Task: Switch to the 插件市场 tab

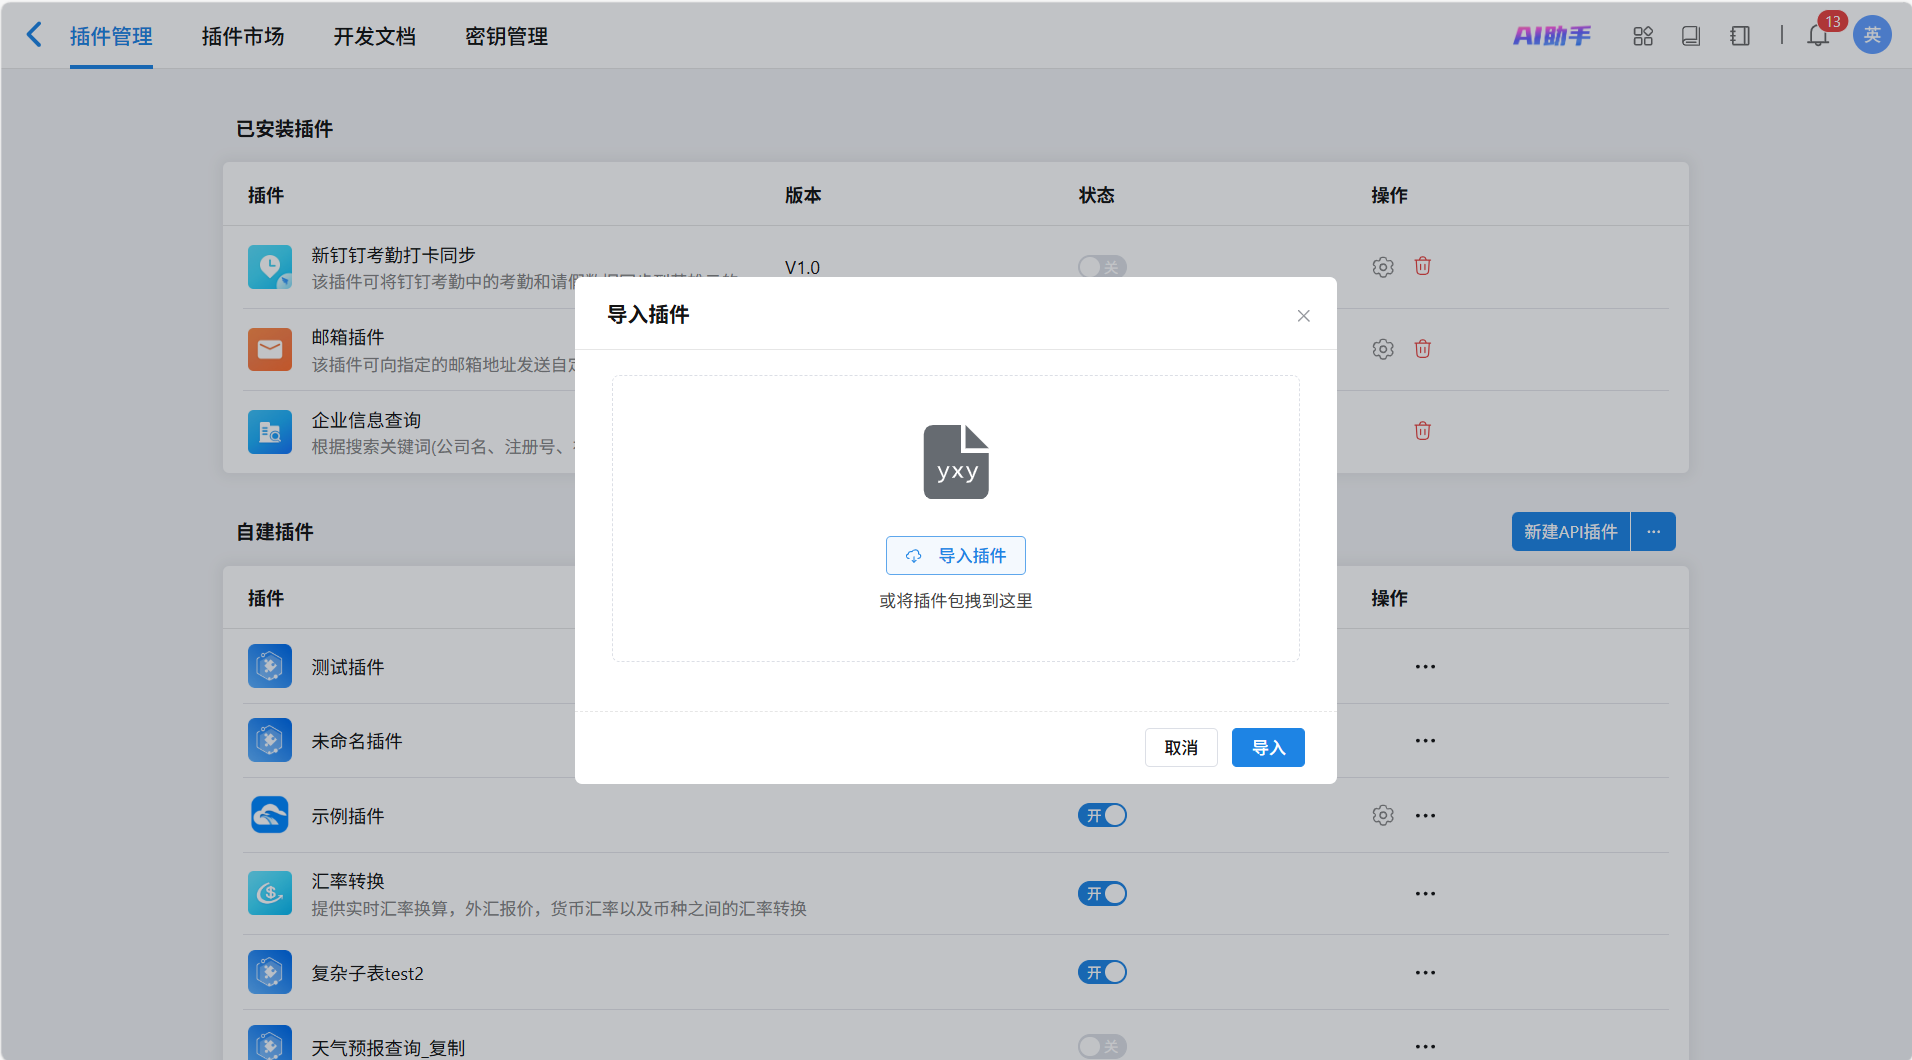Action: (x=243, y=37)
